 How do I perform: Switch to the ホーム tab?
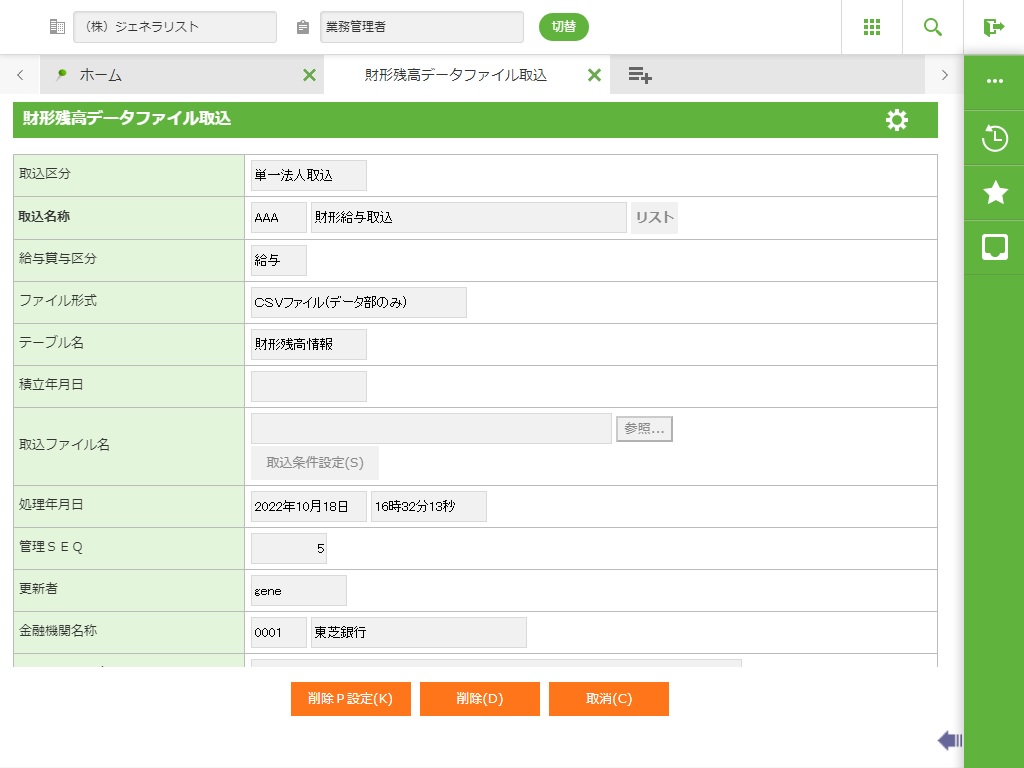(100, 75)
